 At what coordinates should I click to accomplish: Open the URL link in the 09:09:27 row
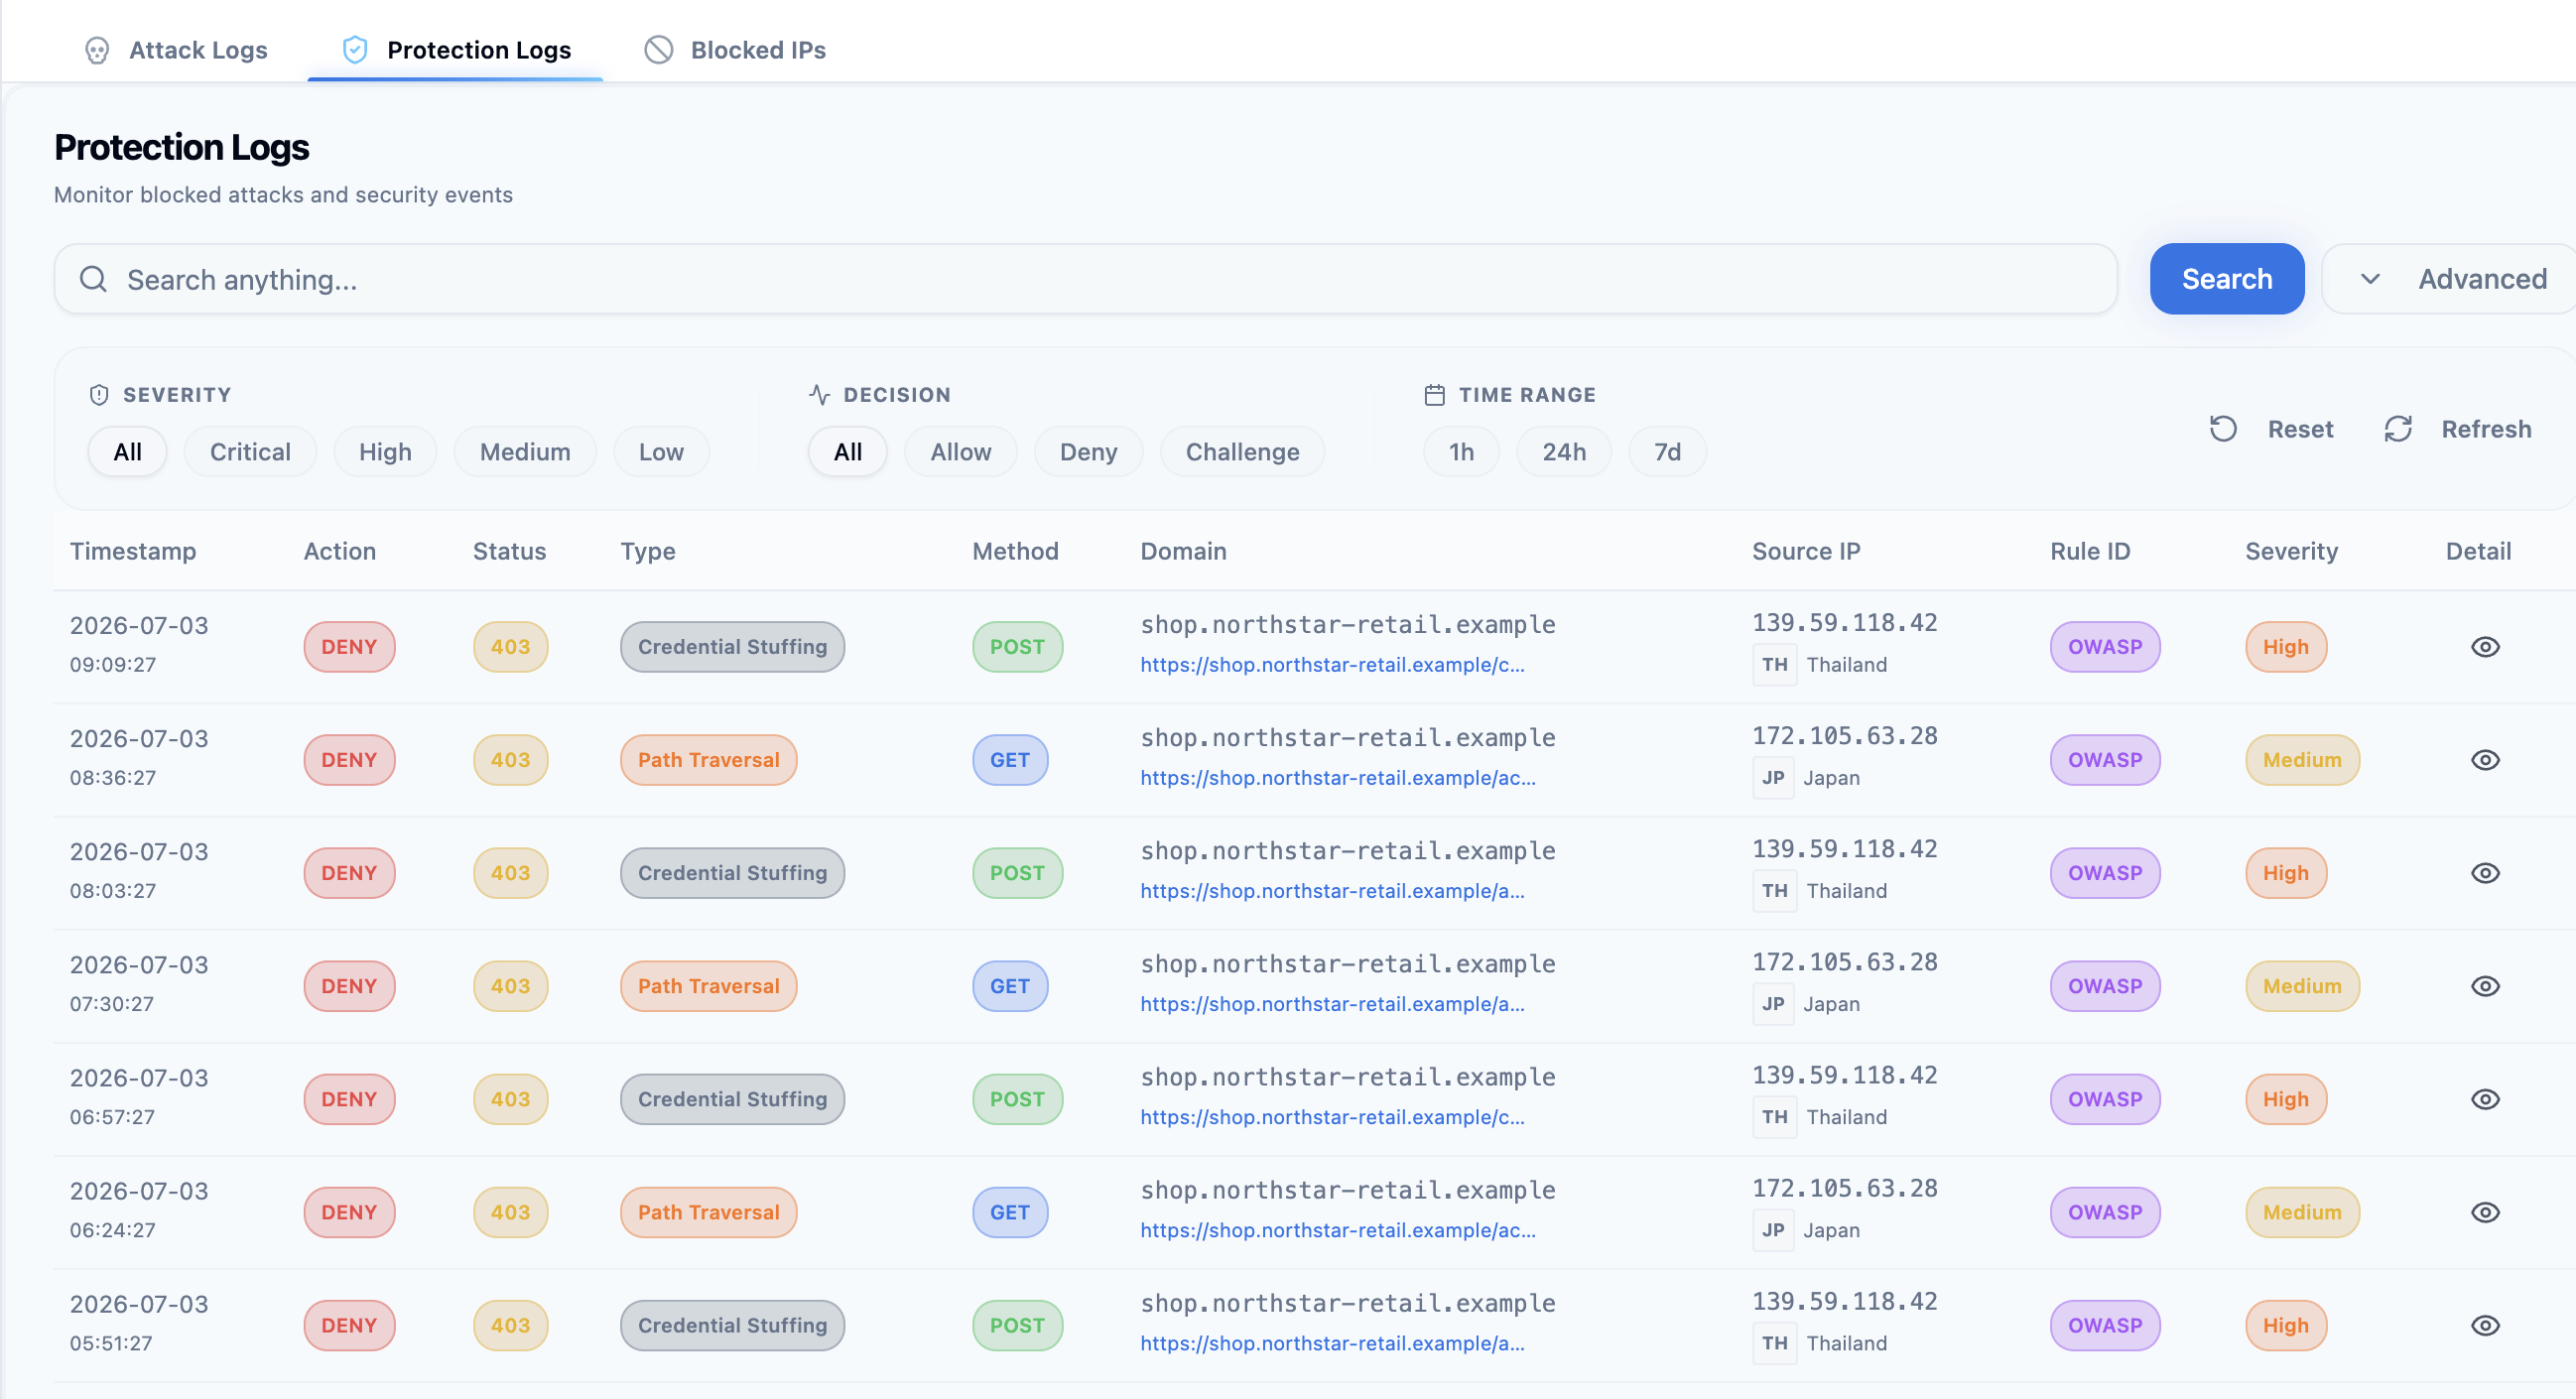click(1332, 665)
